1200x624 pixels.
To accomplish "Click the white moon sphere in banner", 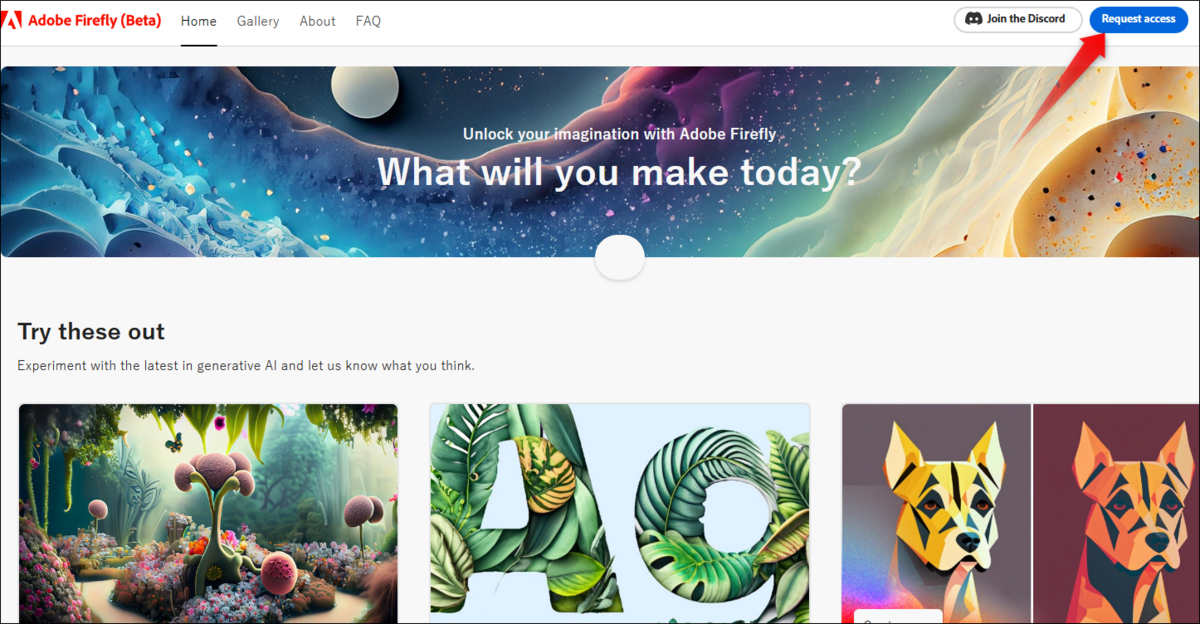I will pyautogui.click(x=365, y=92).
